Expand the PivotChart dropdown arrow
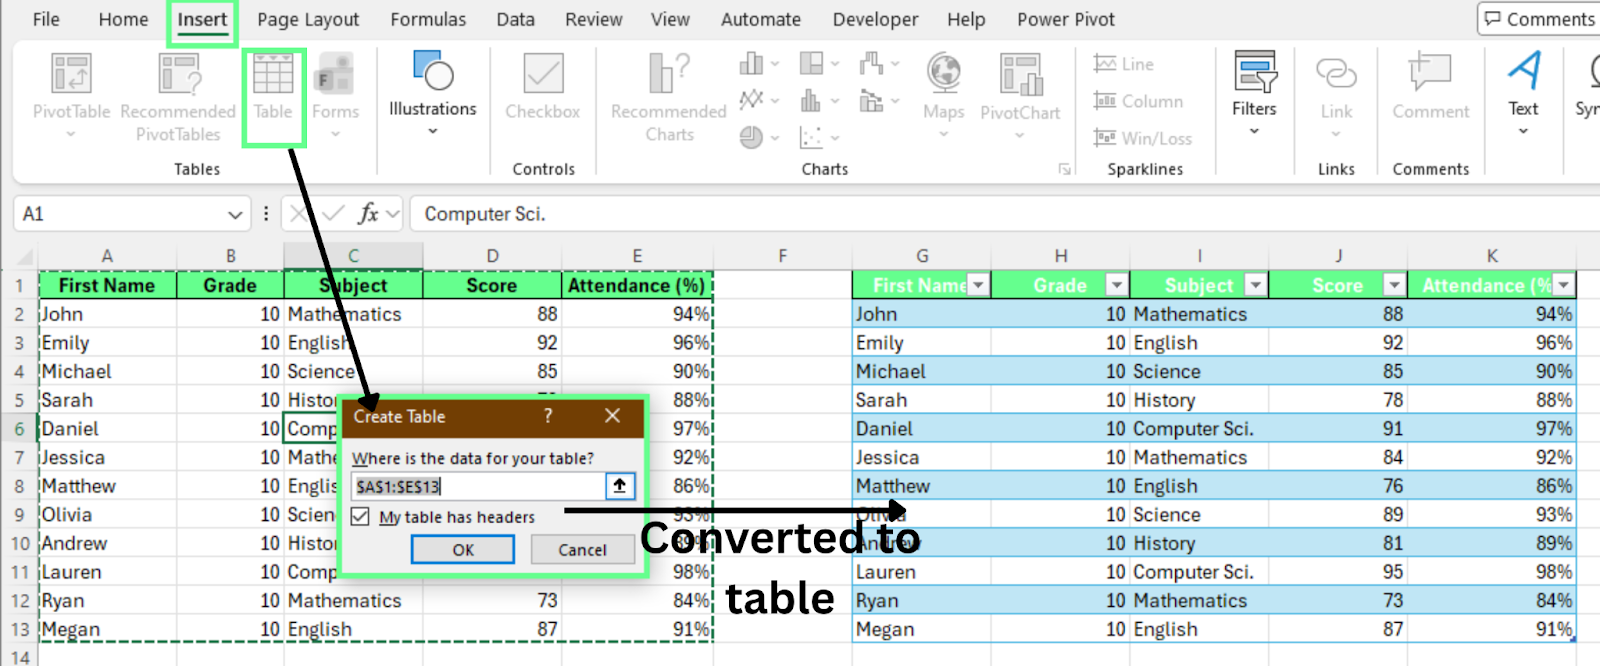This screenshot has height=666, width=1600. tap(1020, 134)
